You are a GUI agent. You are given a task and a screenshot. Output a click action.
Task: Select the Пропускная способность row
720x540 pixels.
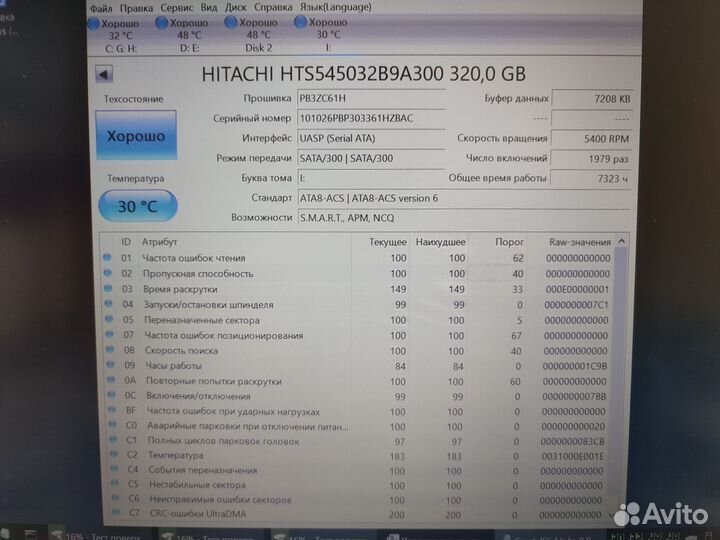(357, 274)
